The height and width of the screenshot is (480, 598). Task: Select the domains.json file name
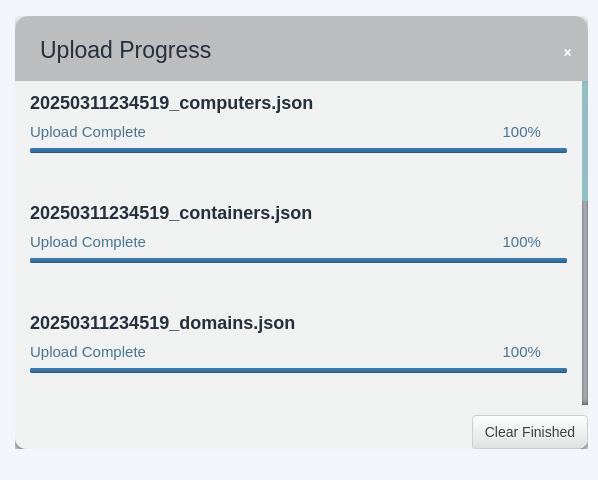[162, 323]
